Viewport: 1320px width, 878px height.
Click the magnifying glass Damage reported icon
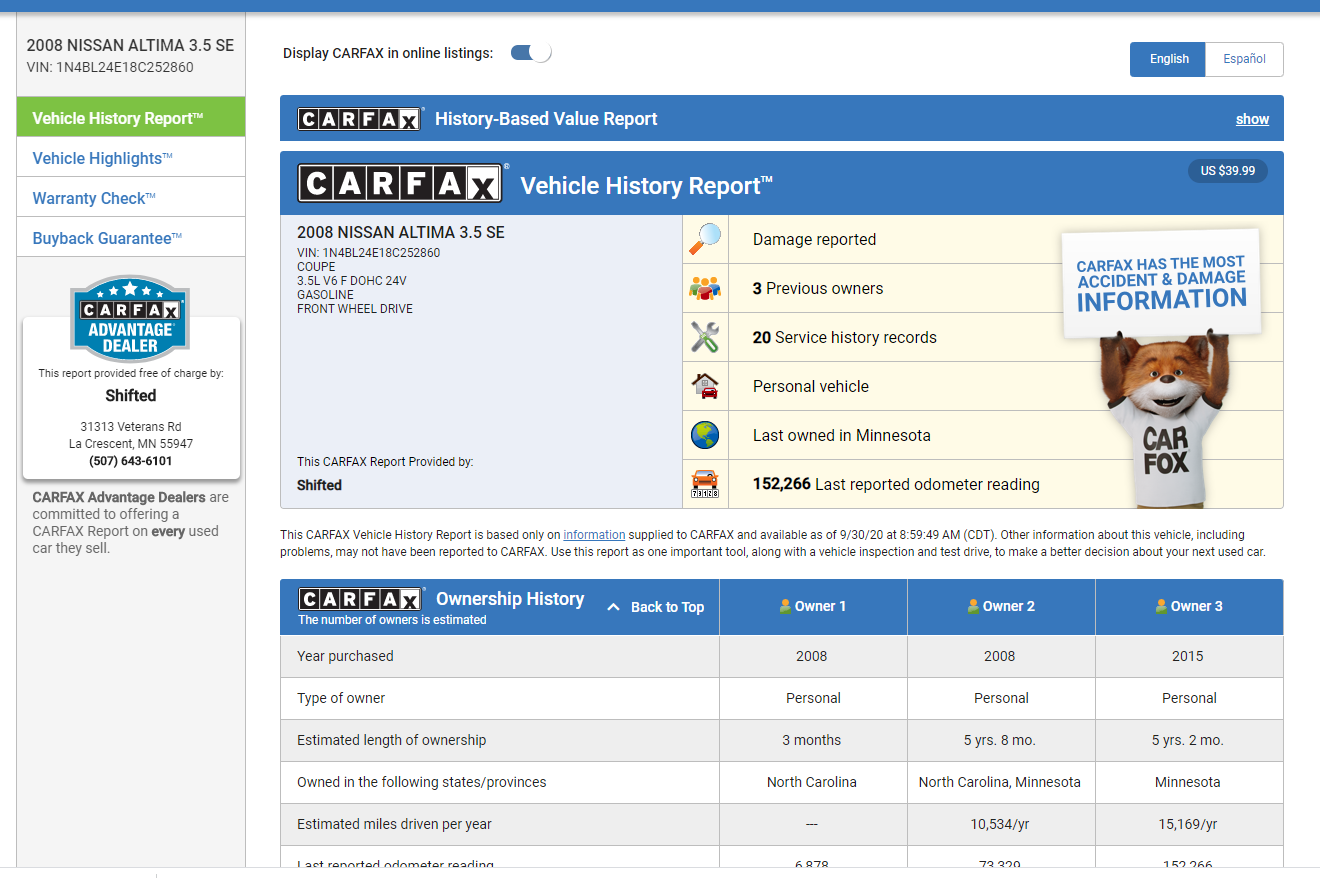tap(705, 239)
